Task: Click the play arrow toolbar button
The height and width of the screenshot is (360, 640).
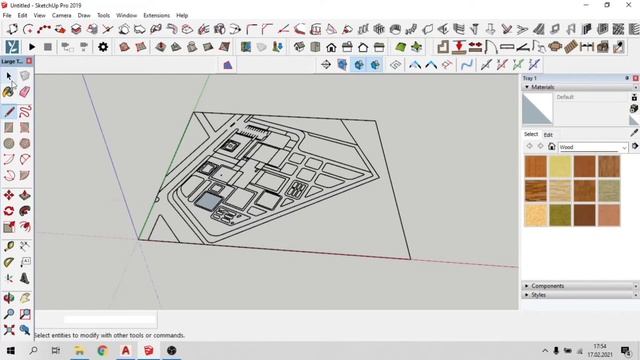Action: tap(32, 47)
